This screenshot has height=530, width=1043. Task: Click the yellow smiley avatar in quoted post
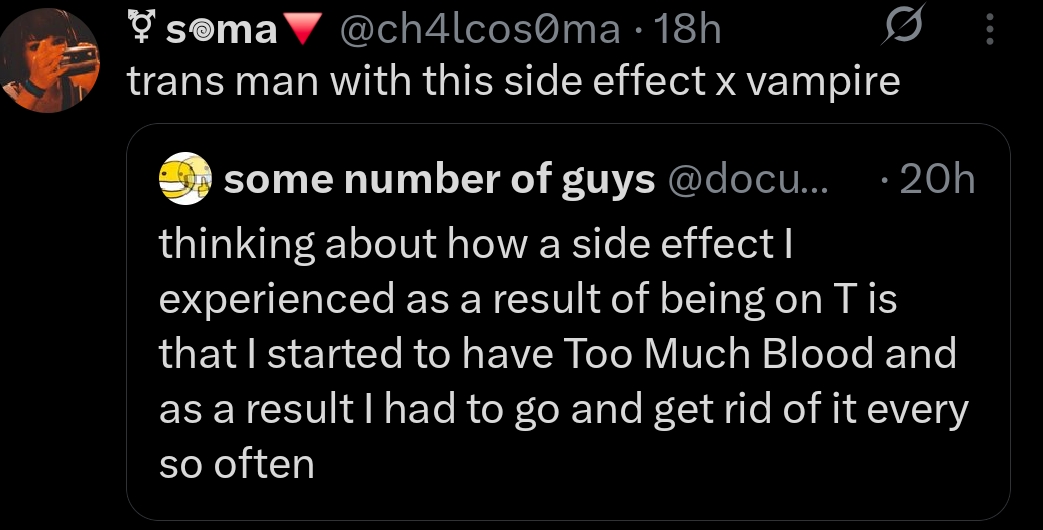[185, 181]
